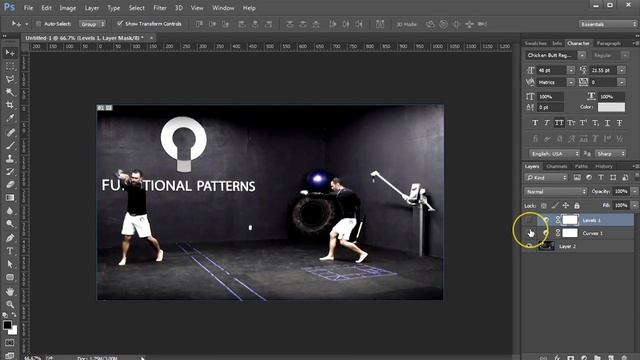Select the Lasso tool

click(x=10, y=79)
